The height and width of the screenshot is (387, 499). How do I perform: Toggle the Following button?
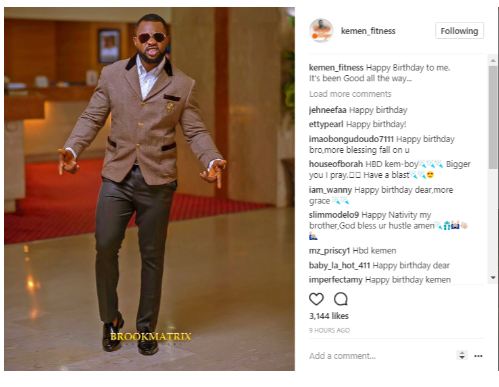(459, 31)
